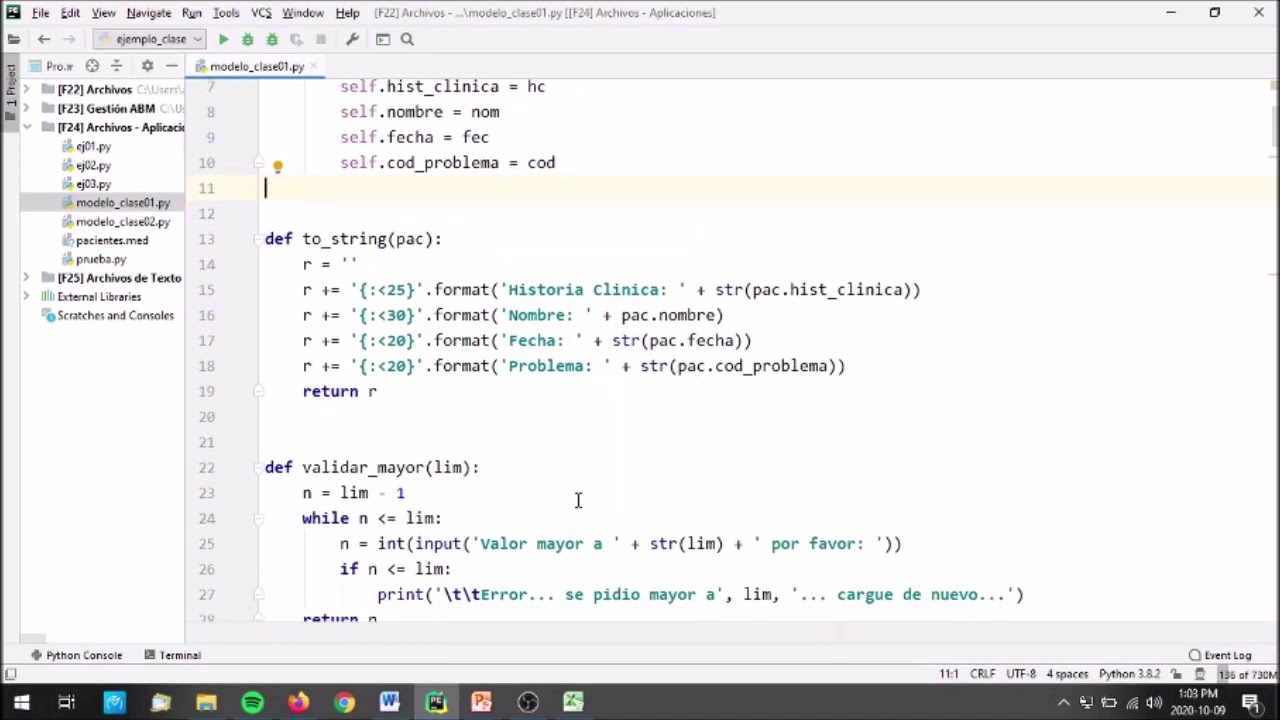
Task: Open ejemplo_clase run configuration dropdown
Action: coord(150,39)
